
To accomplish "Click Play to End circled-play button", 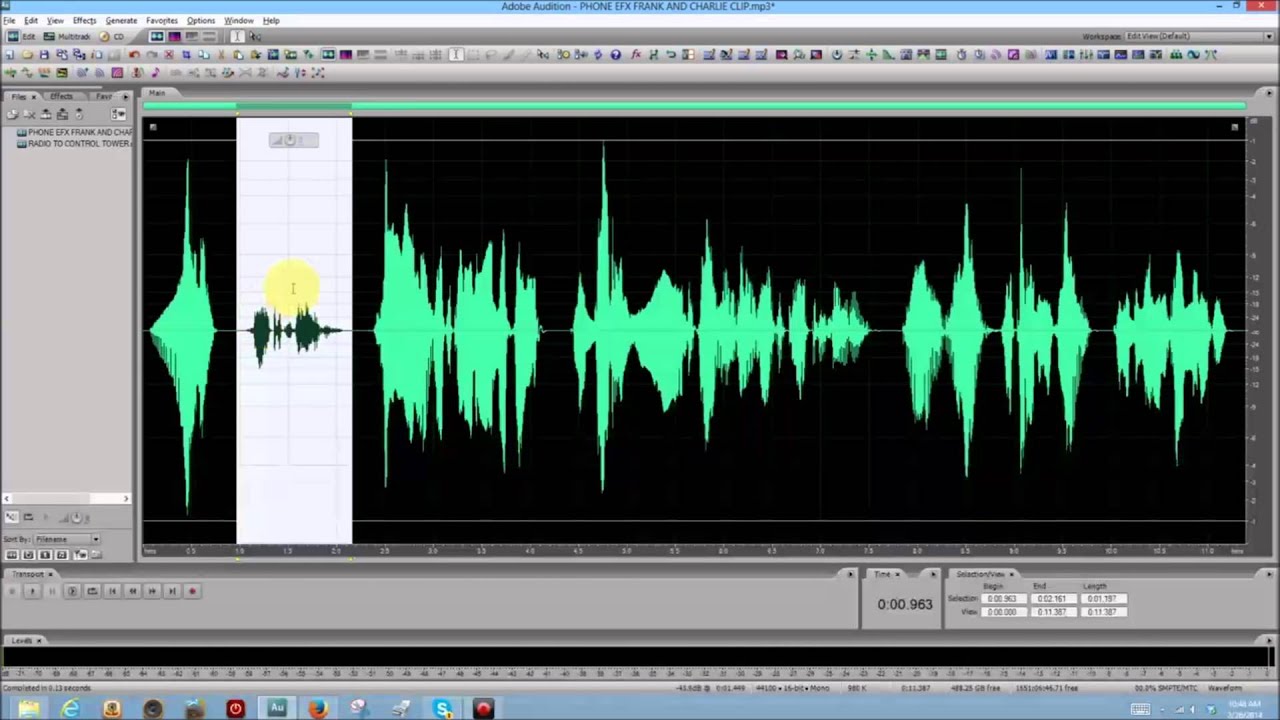I will pyautogui.click(x=72, y=591).
